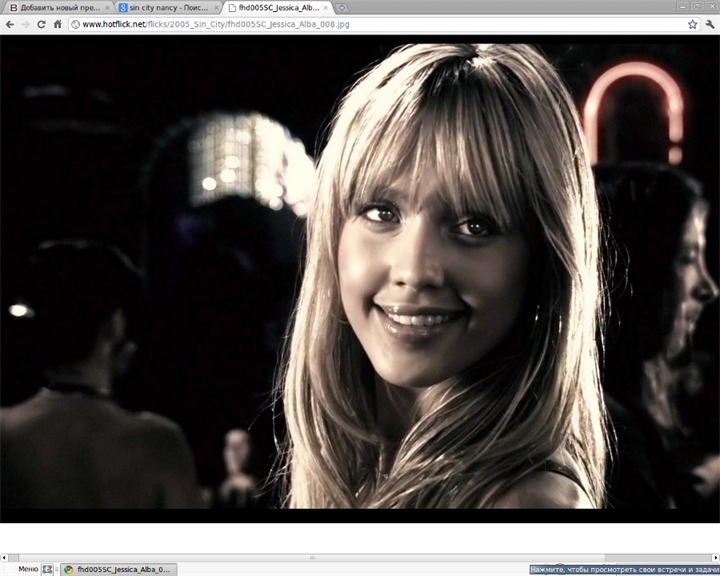The height and width of the screenshot is (576, 720).
Task: Open a new browser tab
Action: point(342,8)
